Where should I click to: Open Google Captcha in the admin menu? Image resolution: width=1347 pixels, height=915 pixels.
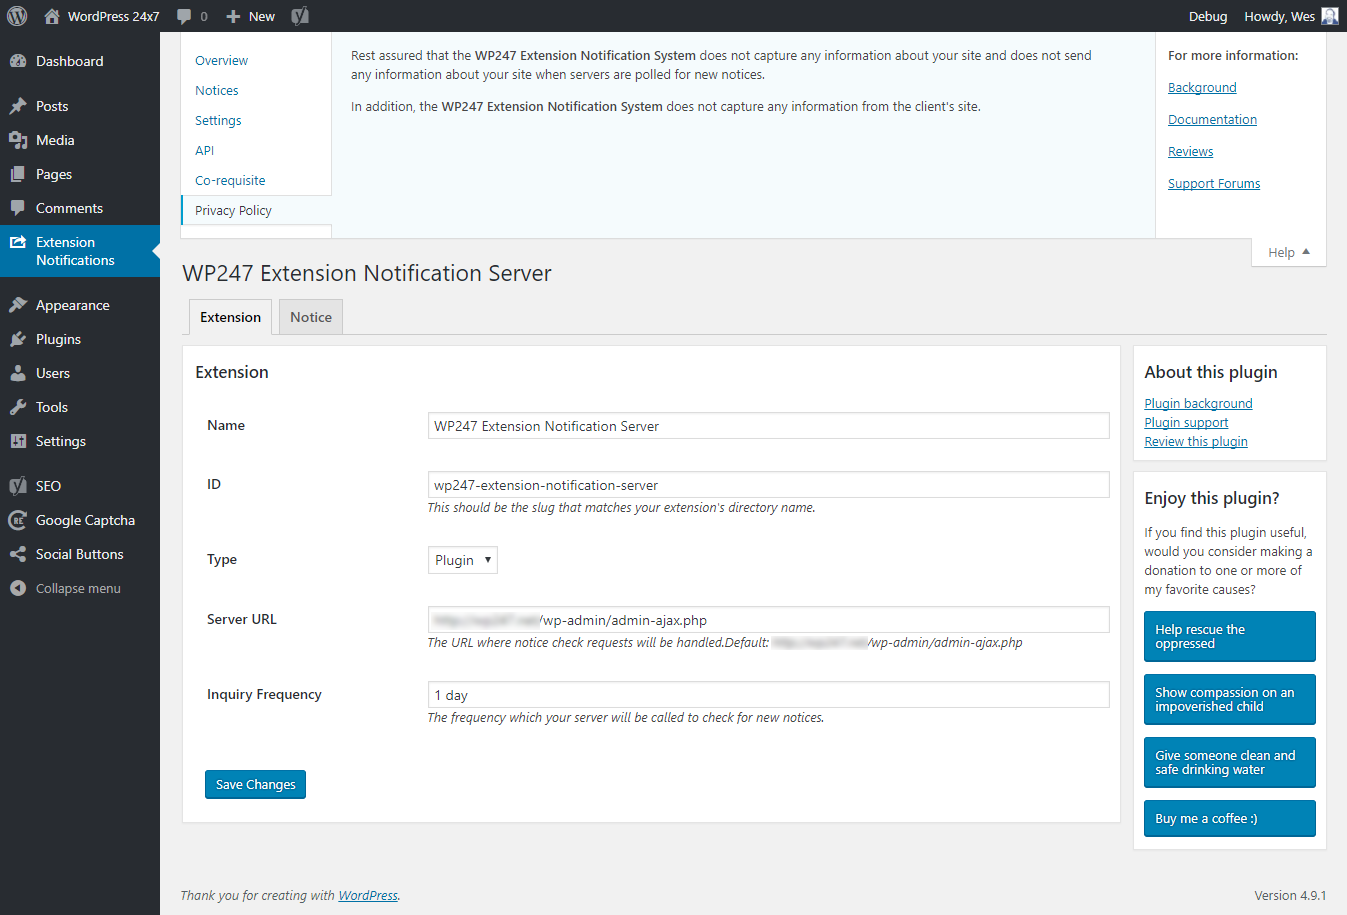[x=85, y=520]
